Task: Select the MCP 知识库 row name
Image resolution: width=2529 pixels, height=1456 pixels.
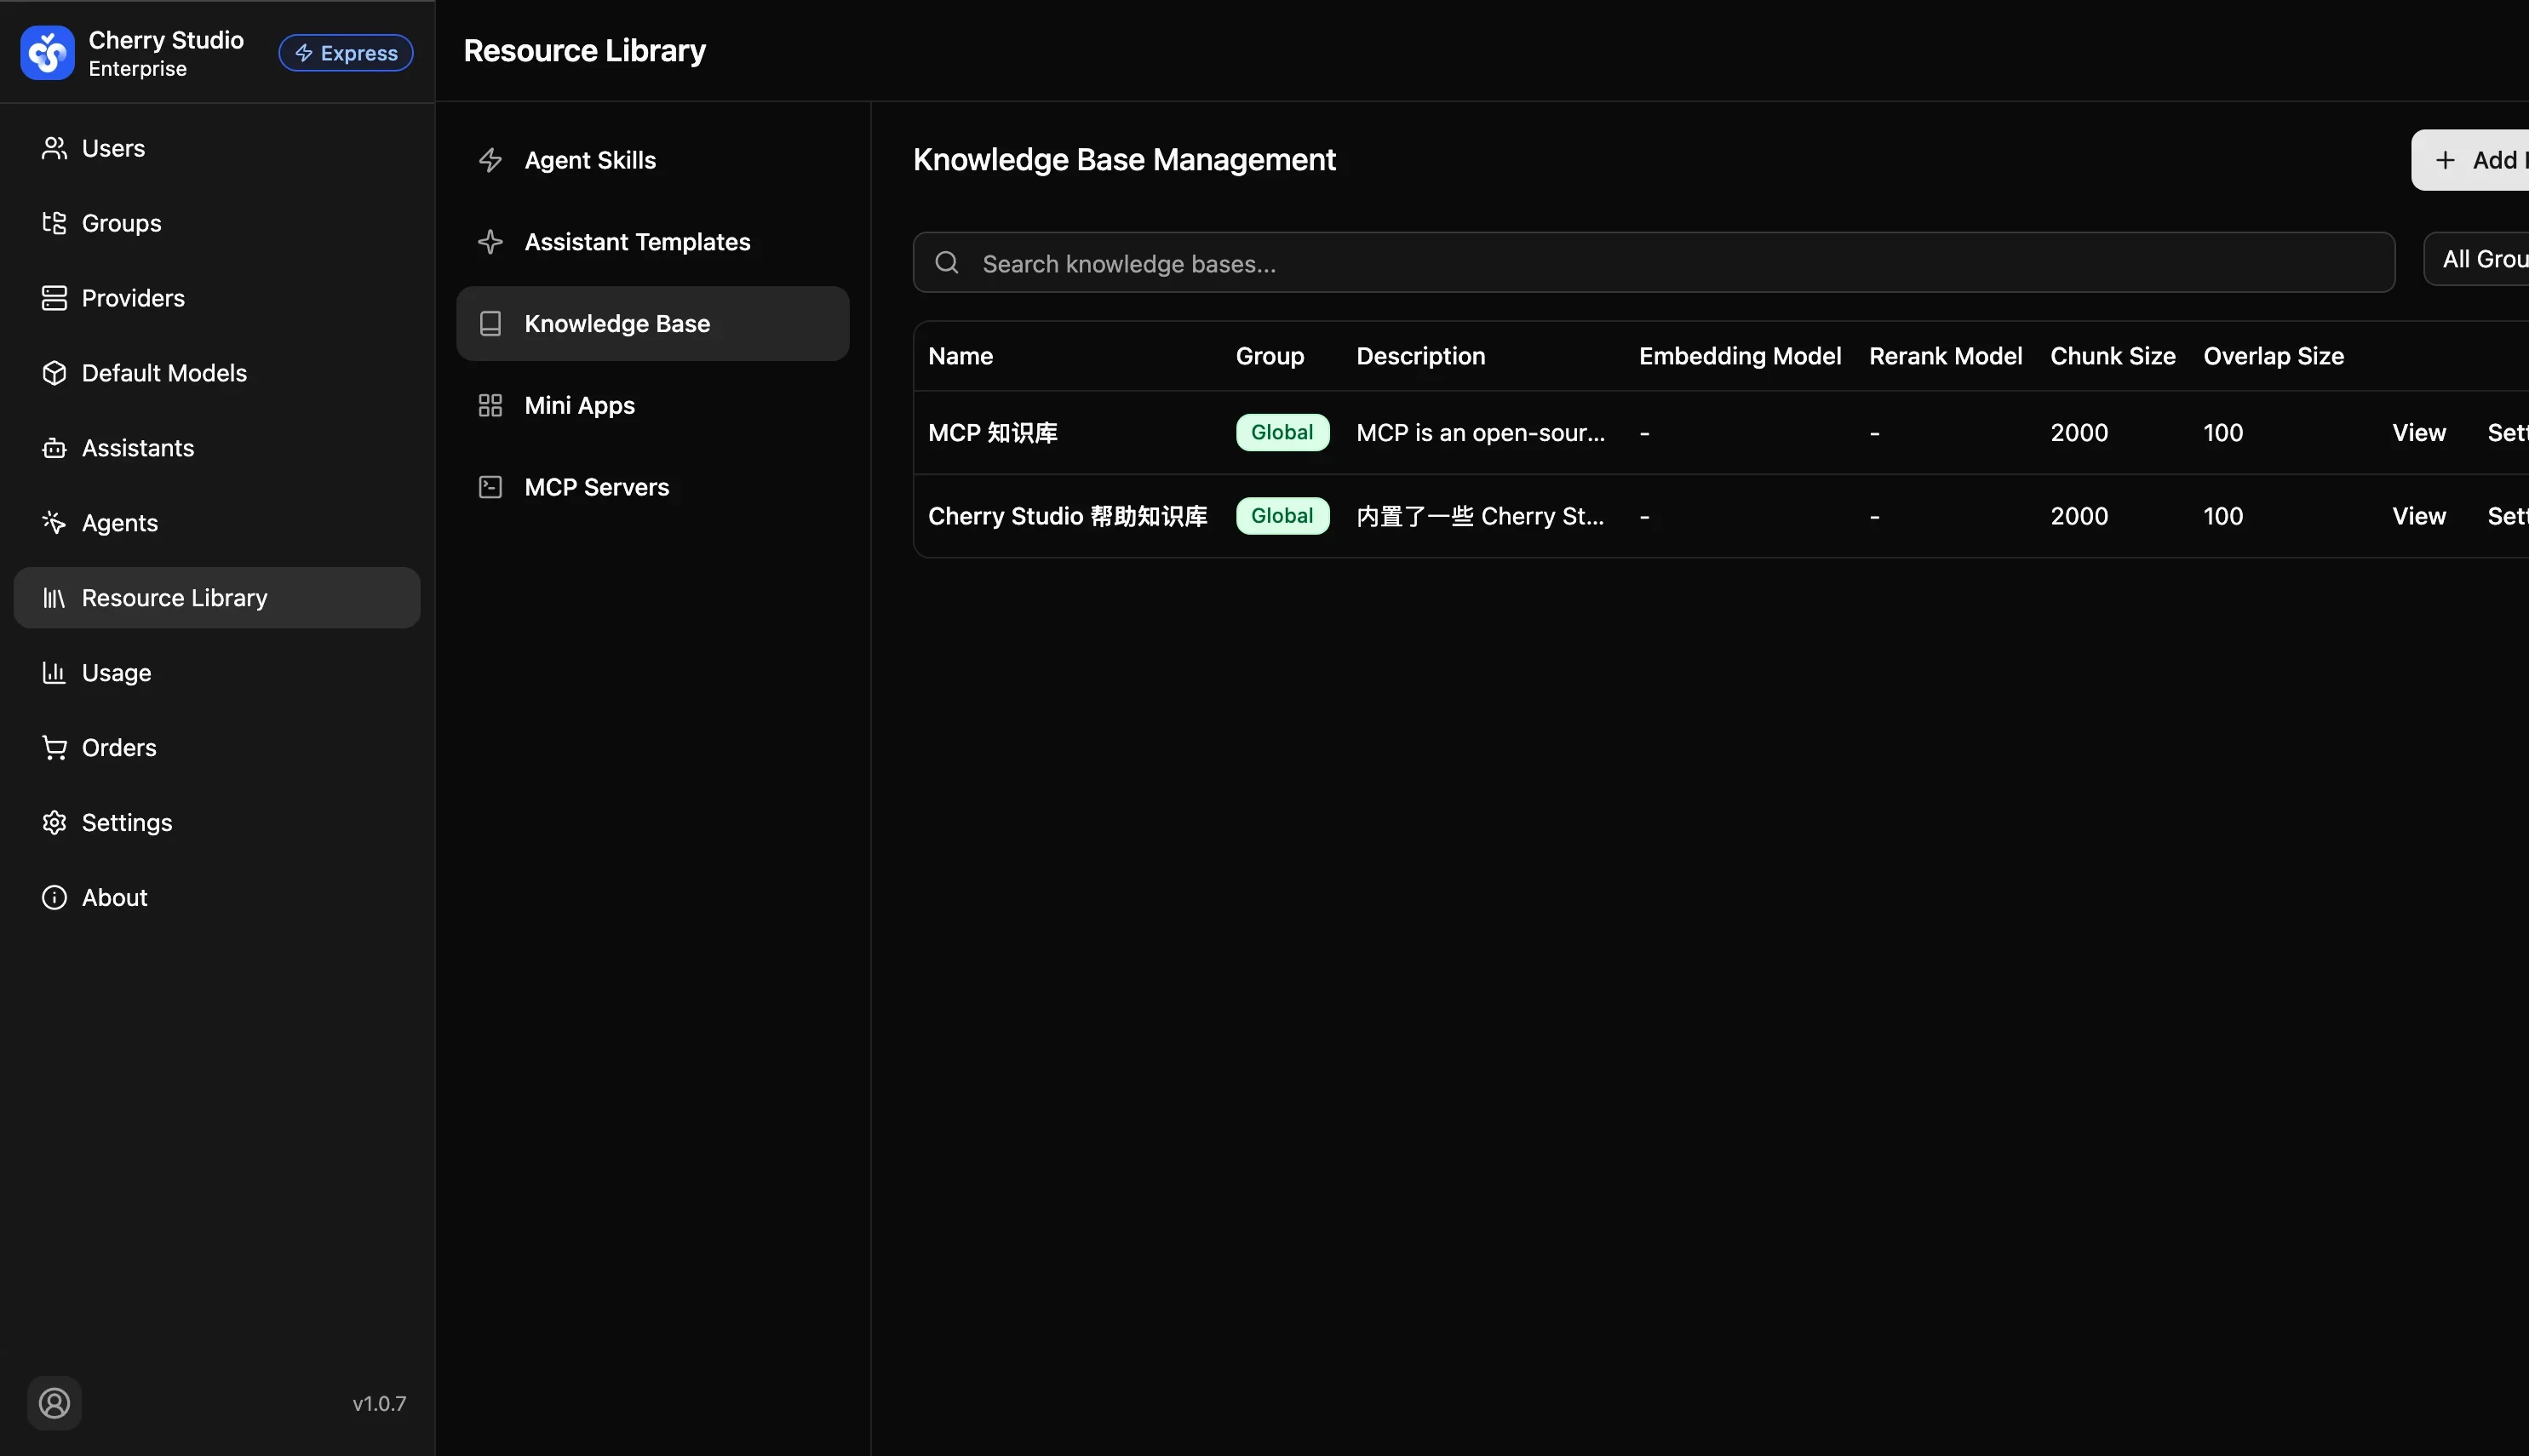Action: coord(993,433)
